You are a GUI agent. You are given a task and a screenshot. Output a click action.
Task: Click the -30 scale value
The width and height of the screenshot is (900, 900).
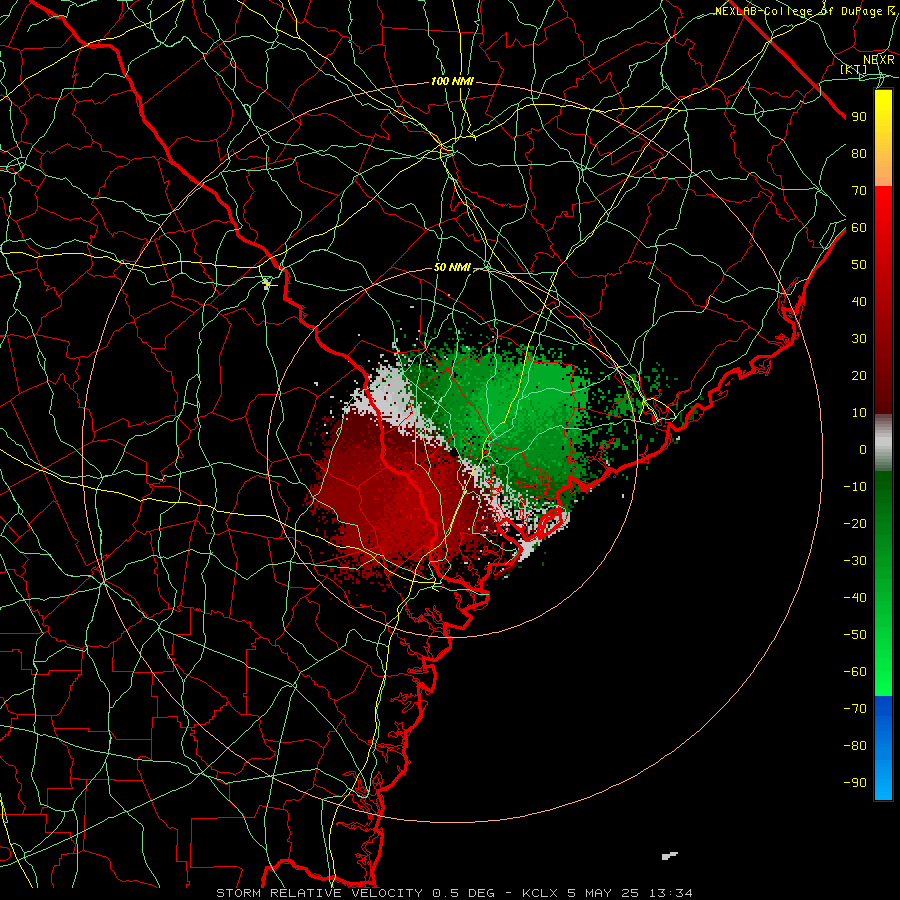[855, 561]
